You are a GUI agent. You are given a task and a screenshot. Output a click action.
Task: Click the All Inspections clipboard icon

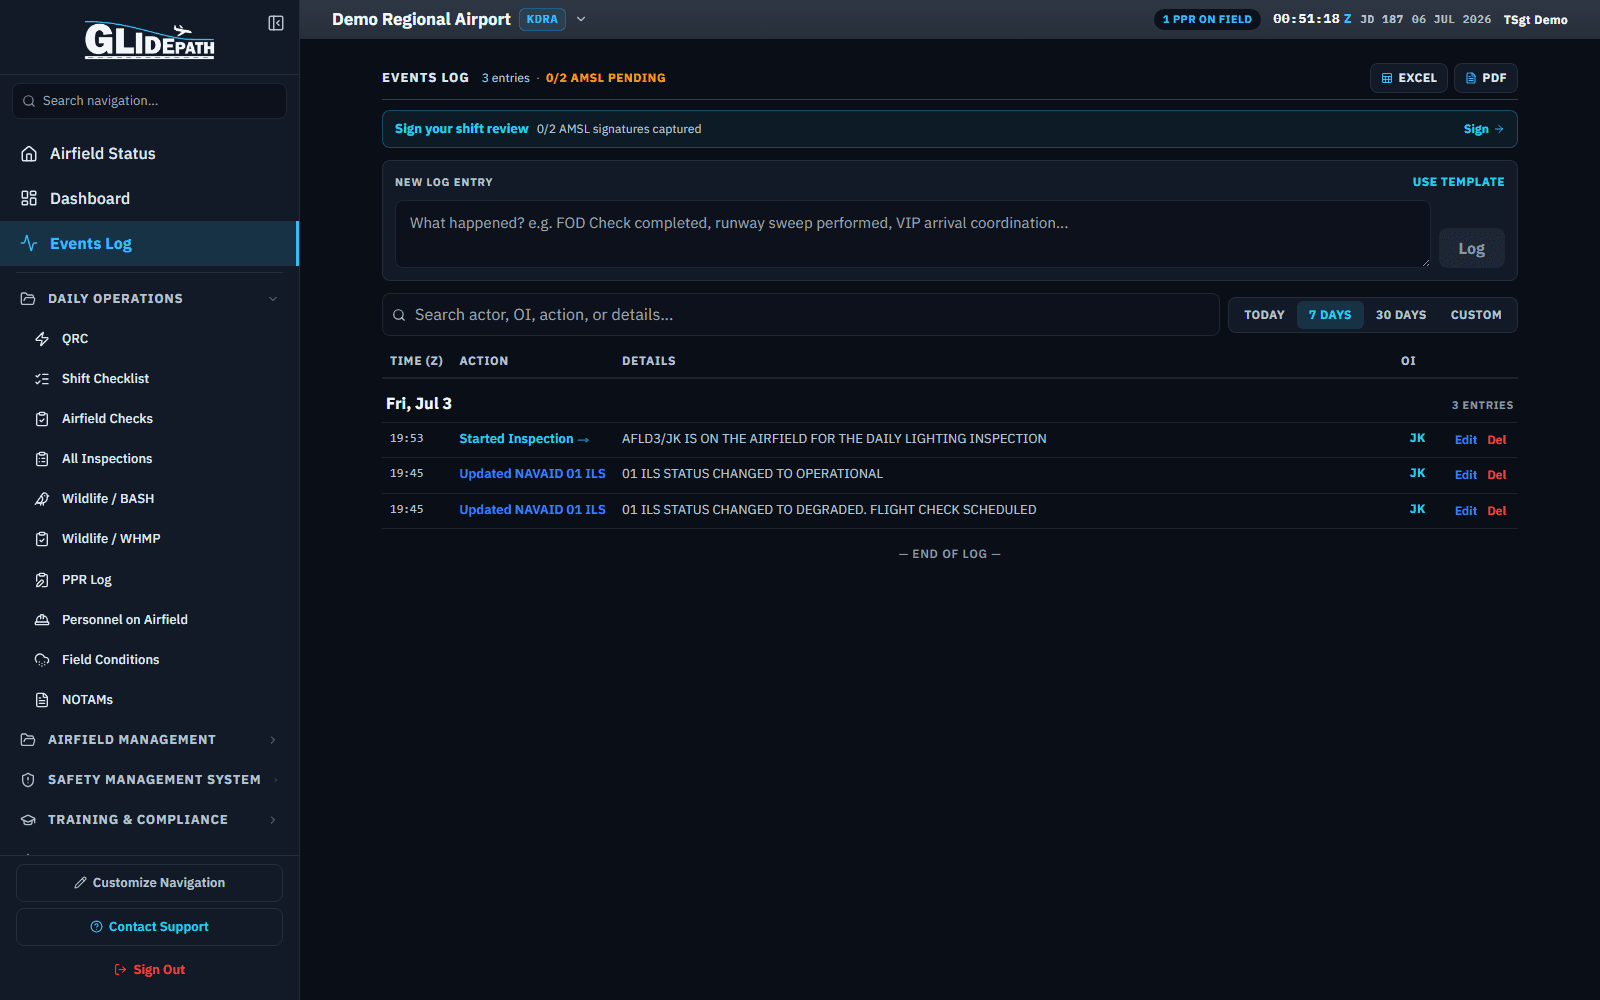pyautogui.click(x=42, y=459)
